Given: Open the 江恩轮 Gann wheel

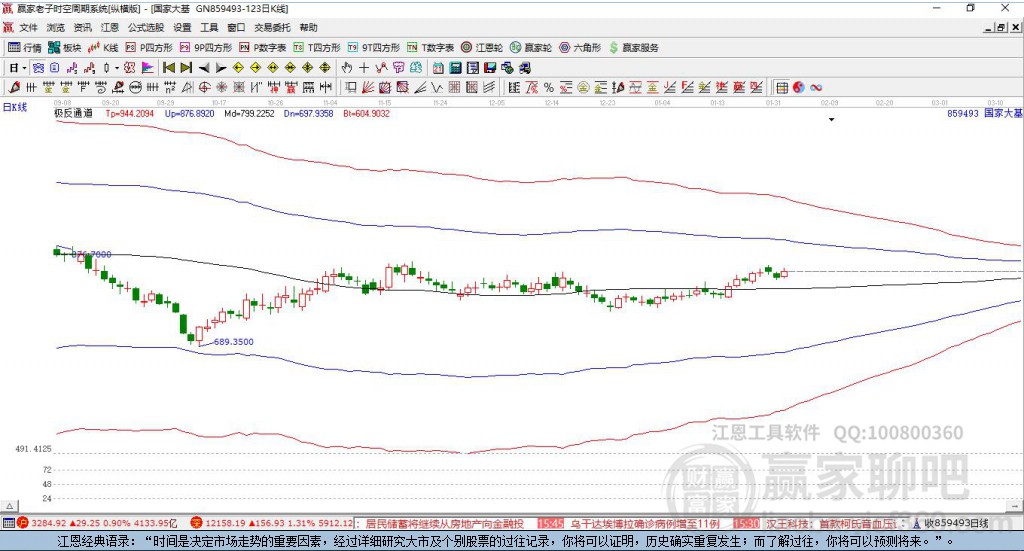Looking at the screenshot, I should tap(482, 48).
